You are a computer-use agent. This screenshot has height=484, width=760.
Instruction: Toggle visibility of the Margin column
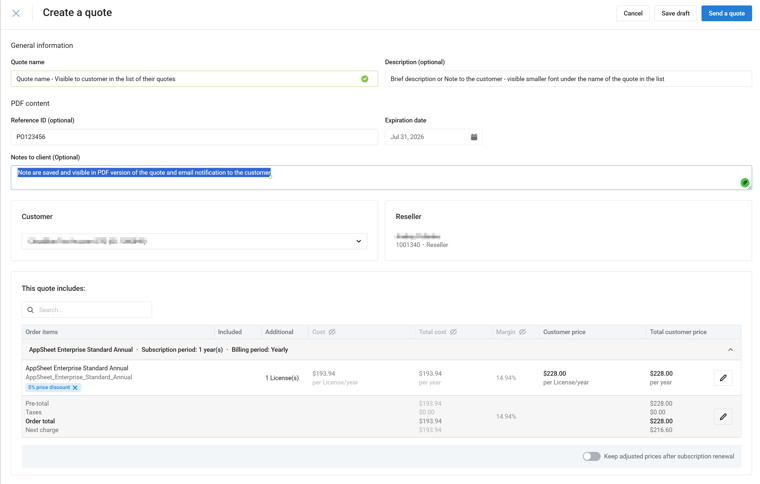tap(522, 332)
